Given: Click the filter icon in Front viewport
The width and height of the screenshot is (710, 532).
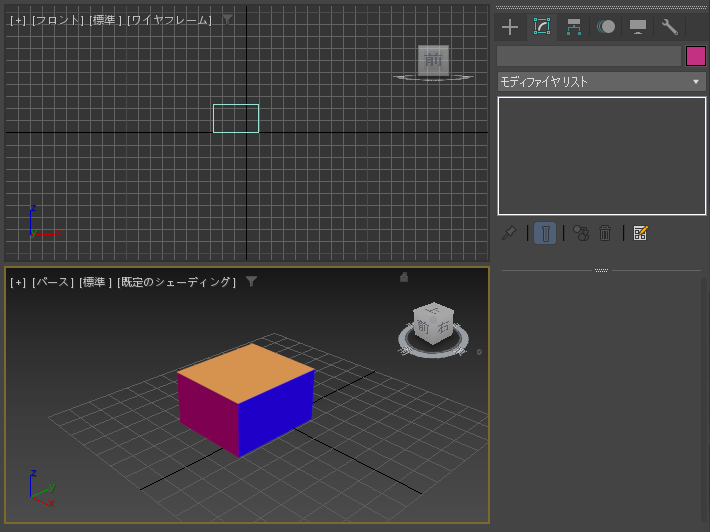Looking at the screenshot, I should point(227,19).
